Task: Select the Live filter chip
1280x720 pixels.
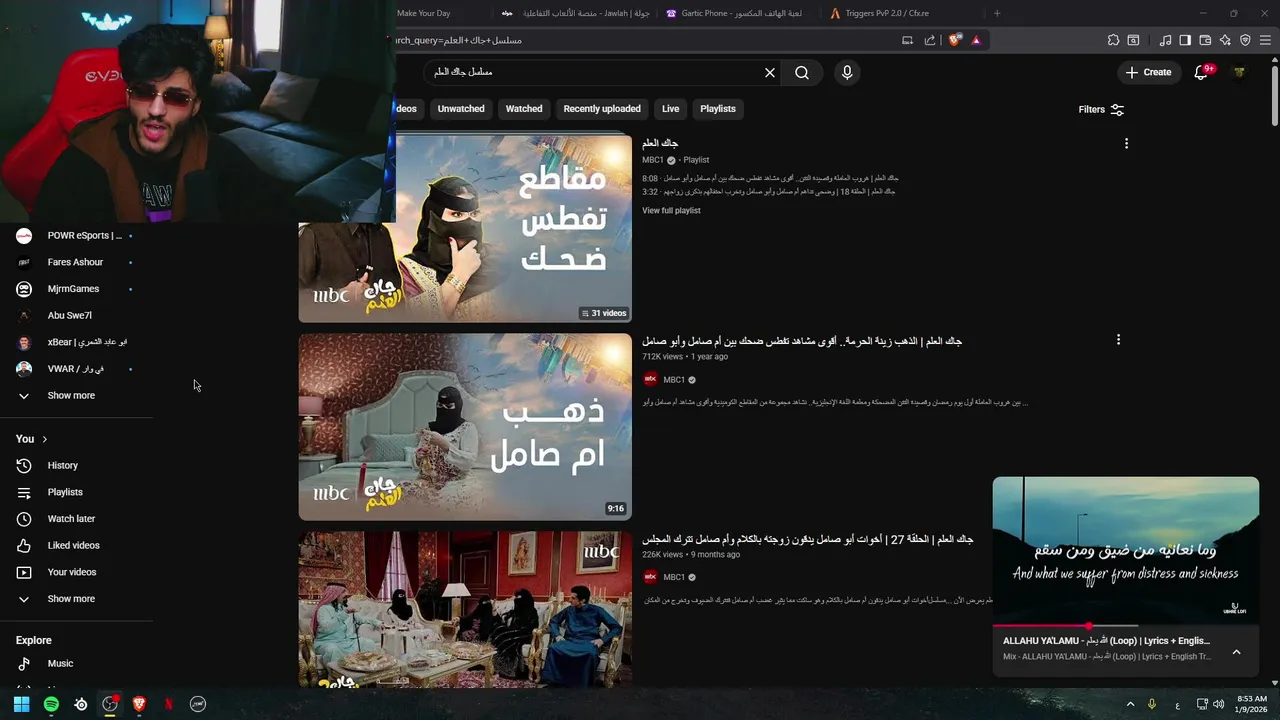Action: click(670, 109)
